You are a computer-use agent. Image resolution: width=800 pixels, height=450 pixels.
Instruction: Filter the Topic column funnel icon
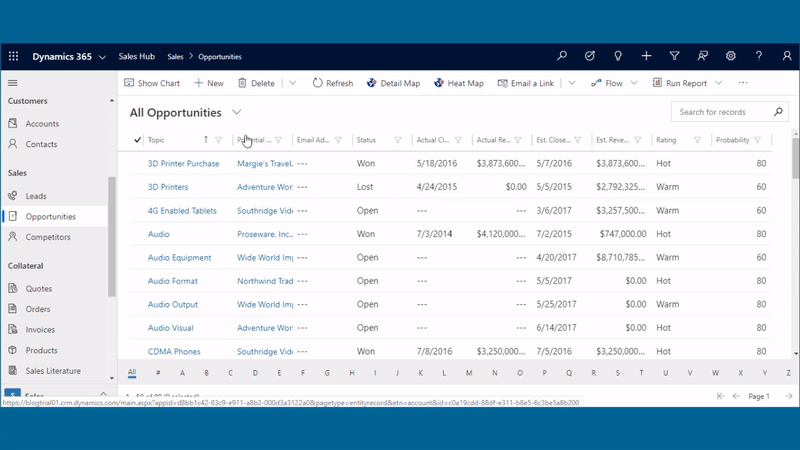point(218,140)
